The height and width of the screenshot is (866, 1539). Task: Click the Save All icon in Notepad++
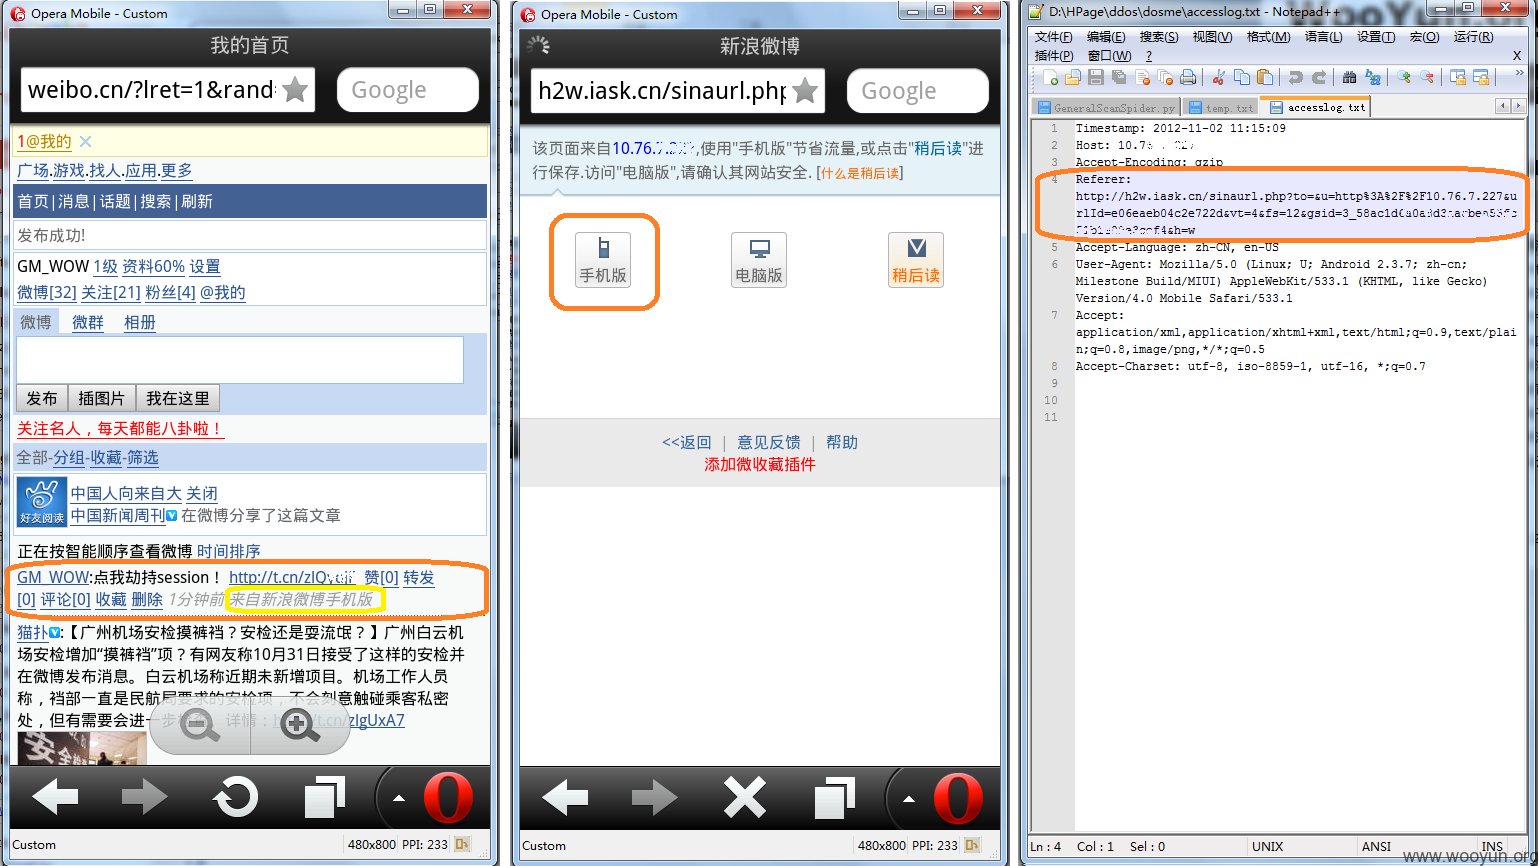pos(1119,77)
